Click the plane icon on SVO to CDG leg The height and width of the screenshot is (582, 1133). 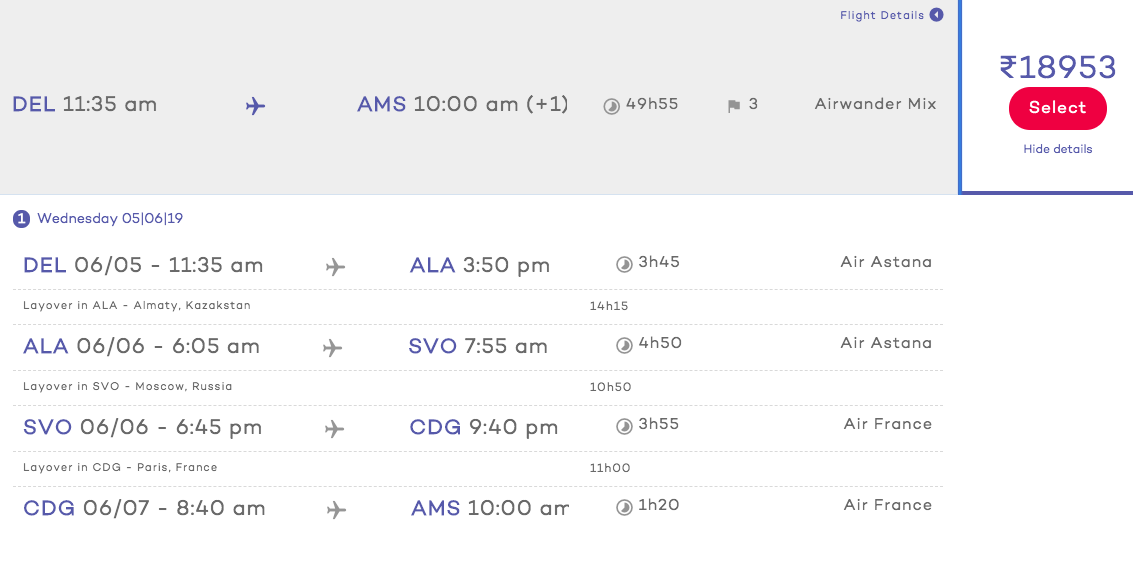tap(334, 429)
